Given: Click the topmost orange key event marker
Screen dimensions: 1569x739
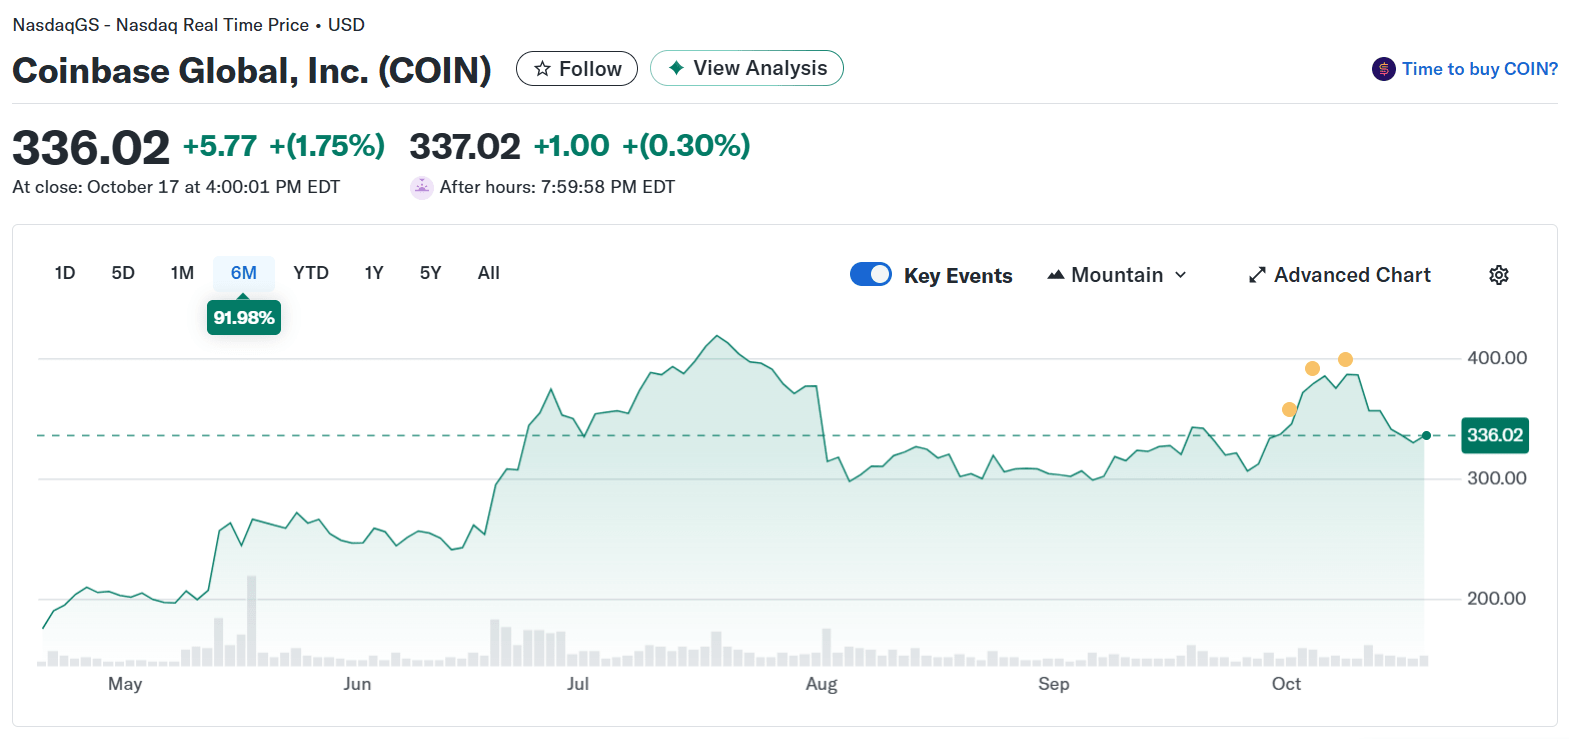Looking at the screenshot, I should [1345, 359].
